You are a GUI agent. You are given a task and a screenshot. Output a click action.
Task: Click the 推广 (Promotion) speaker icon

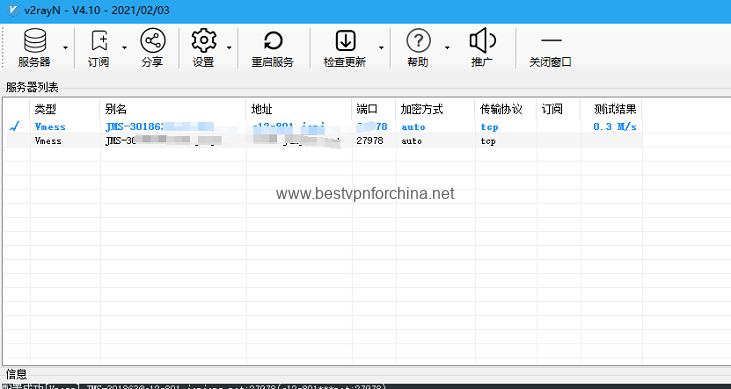(482, 41)
